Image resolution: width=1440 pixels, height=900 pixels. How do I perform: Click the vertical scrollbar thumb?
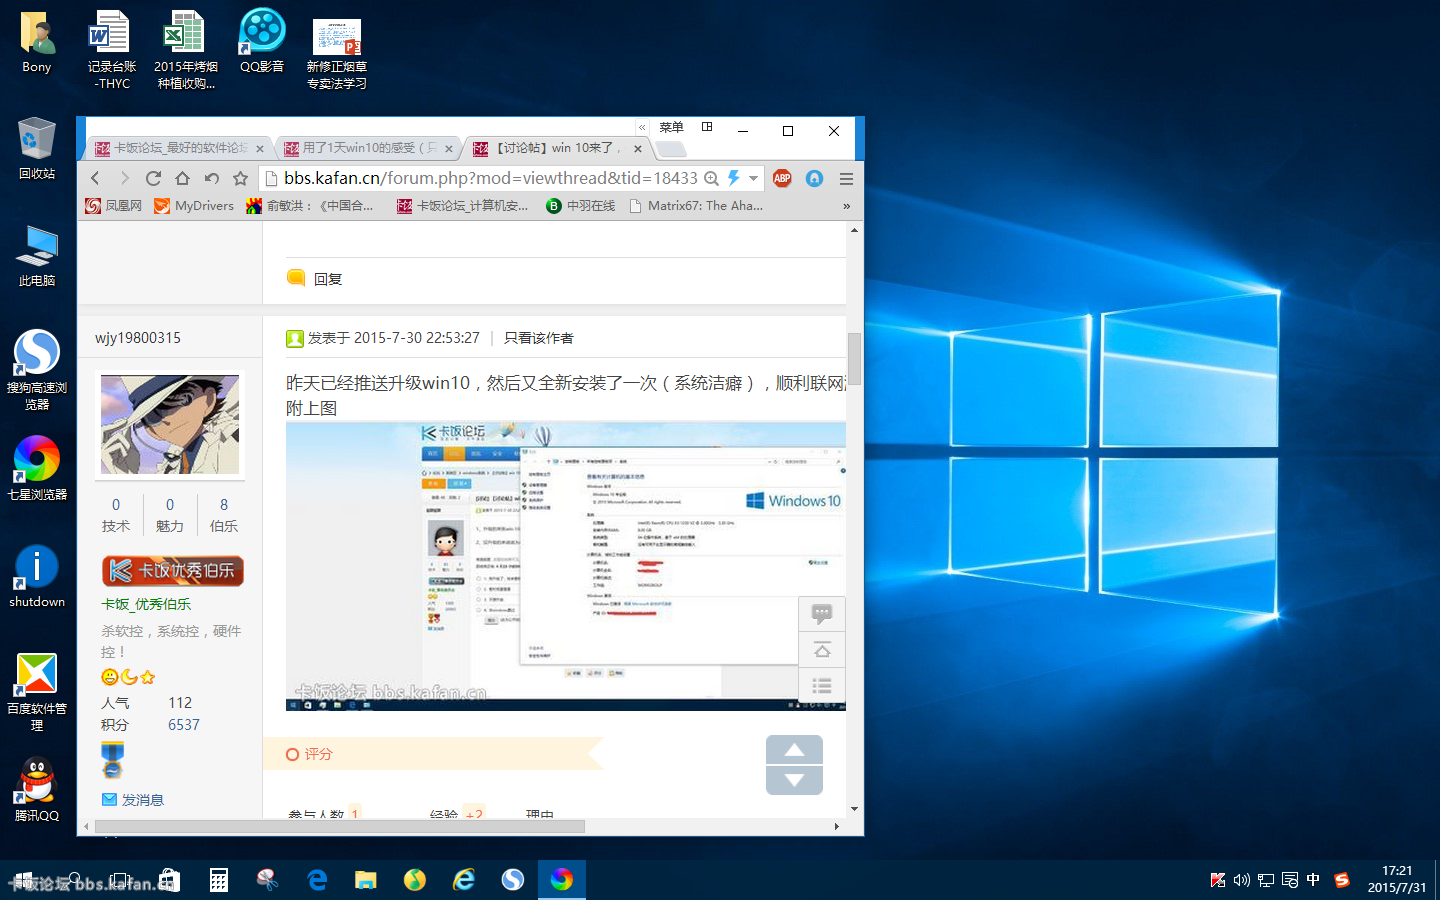pos(854,358)
